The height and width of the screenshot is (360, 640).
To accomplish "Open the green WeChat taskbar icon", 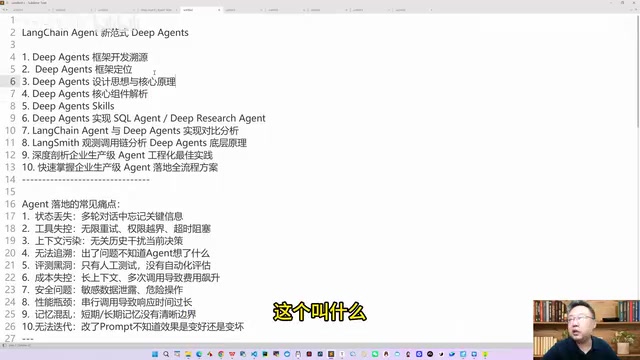I will [375, 354].
